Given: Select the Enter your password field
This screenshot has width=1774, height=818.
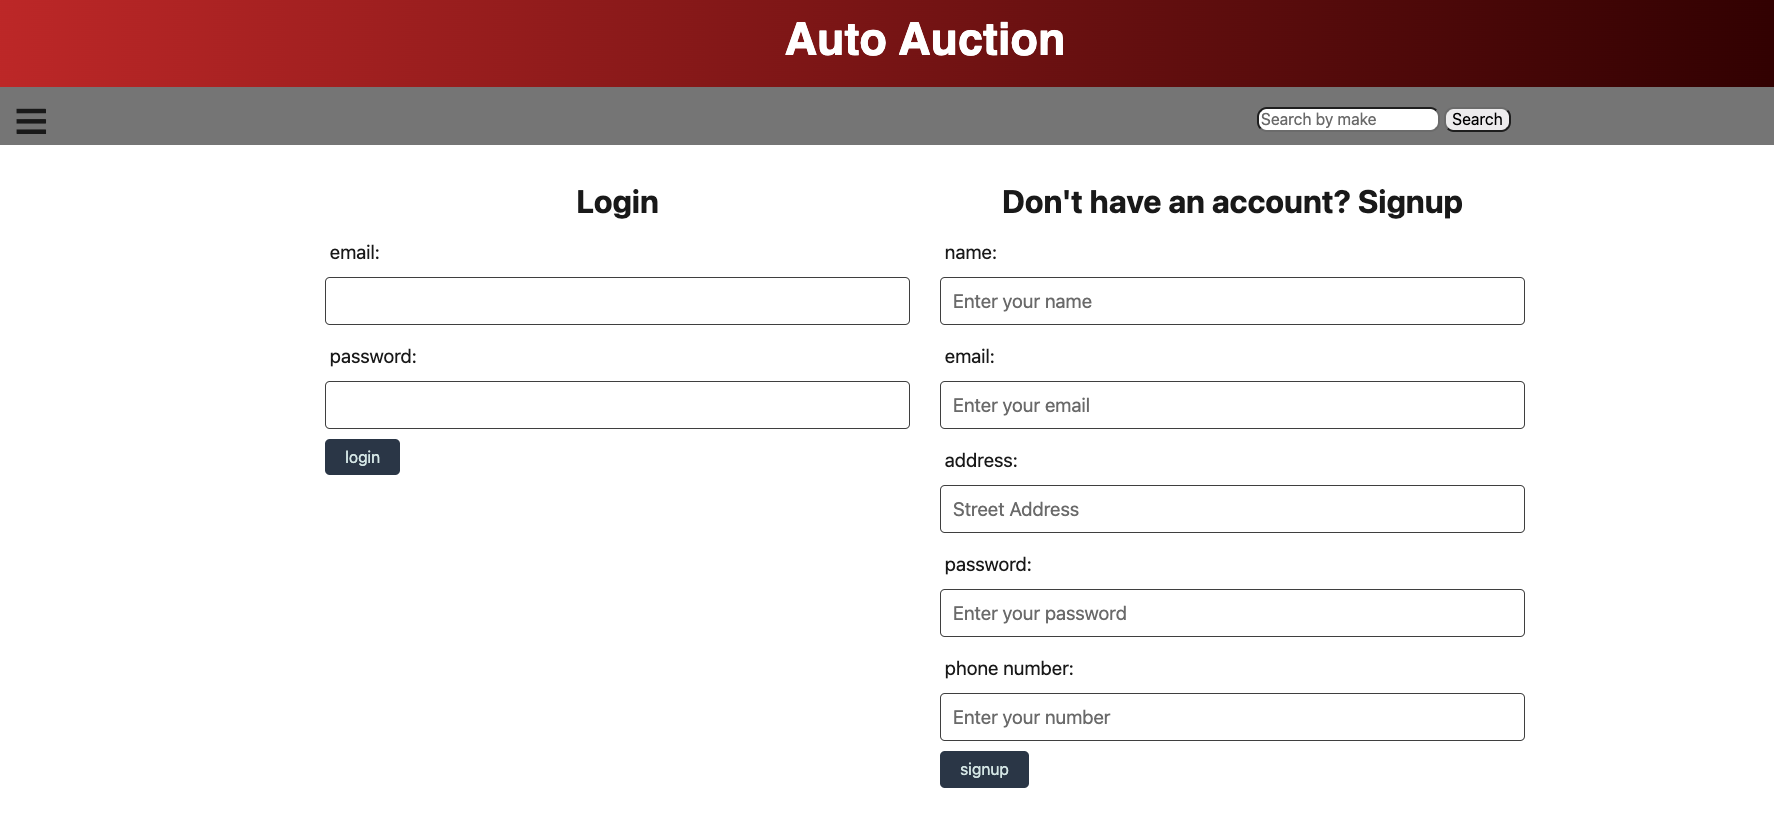Looking at the screenshot, I should (1232, 612).
